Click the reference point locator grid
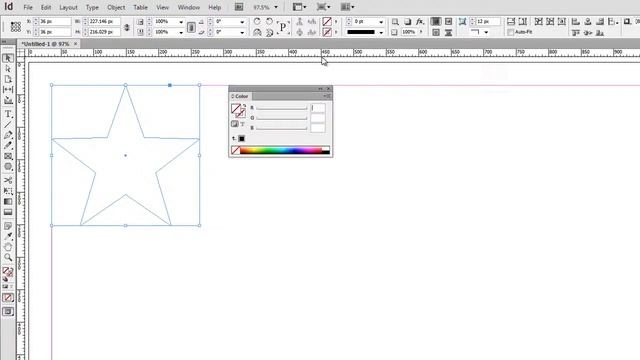 coord(16,27)
